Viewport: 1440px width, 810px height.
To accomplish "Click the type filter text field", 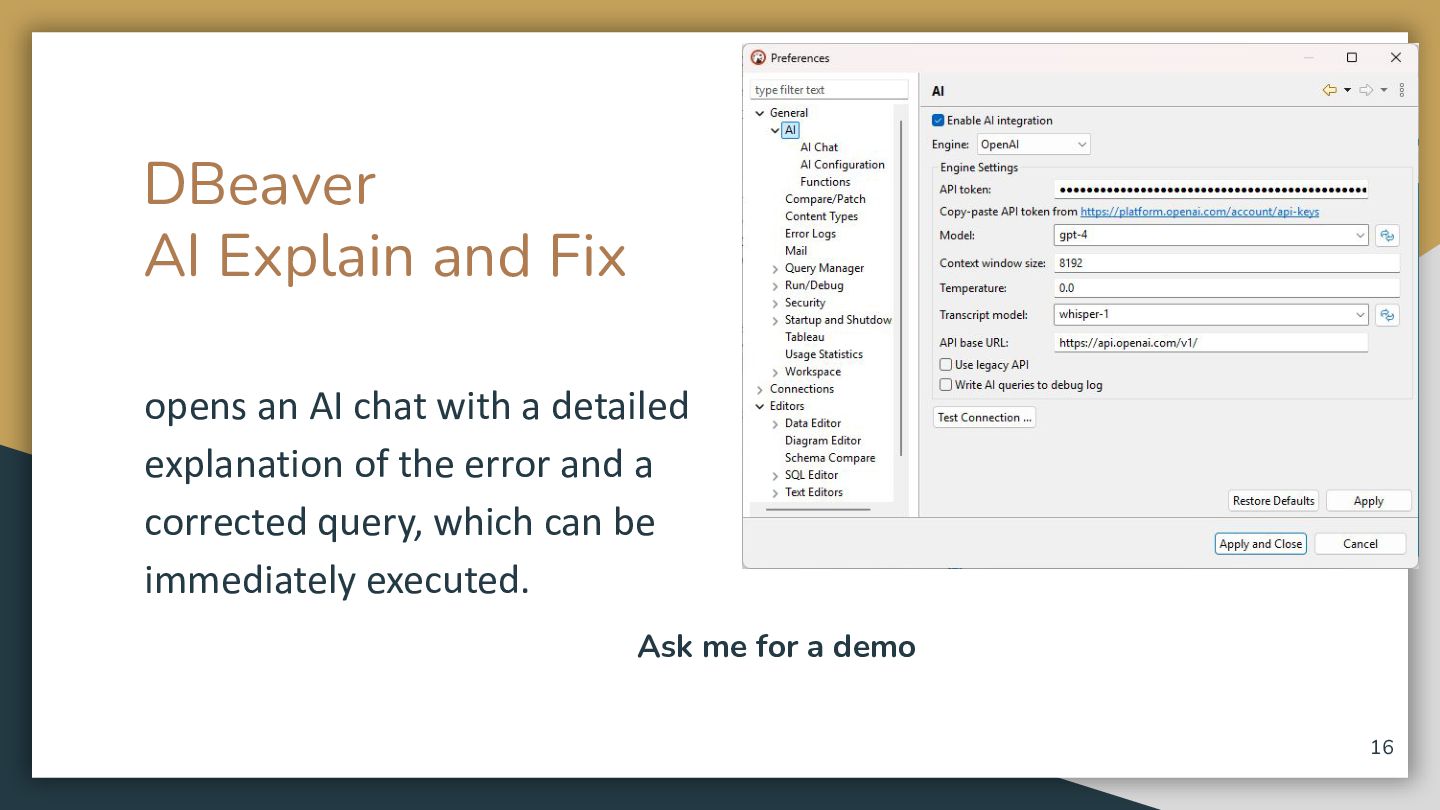I will (829, 90).
